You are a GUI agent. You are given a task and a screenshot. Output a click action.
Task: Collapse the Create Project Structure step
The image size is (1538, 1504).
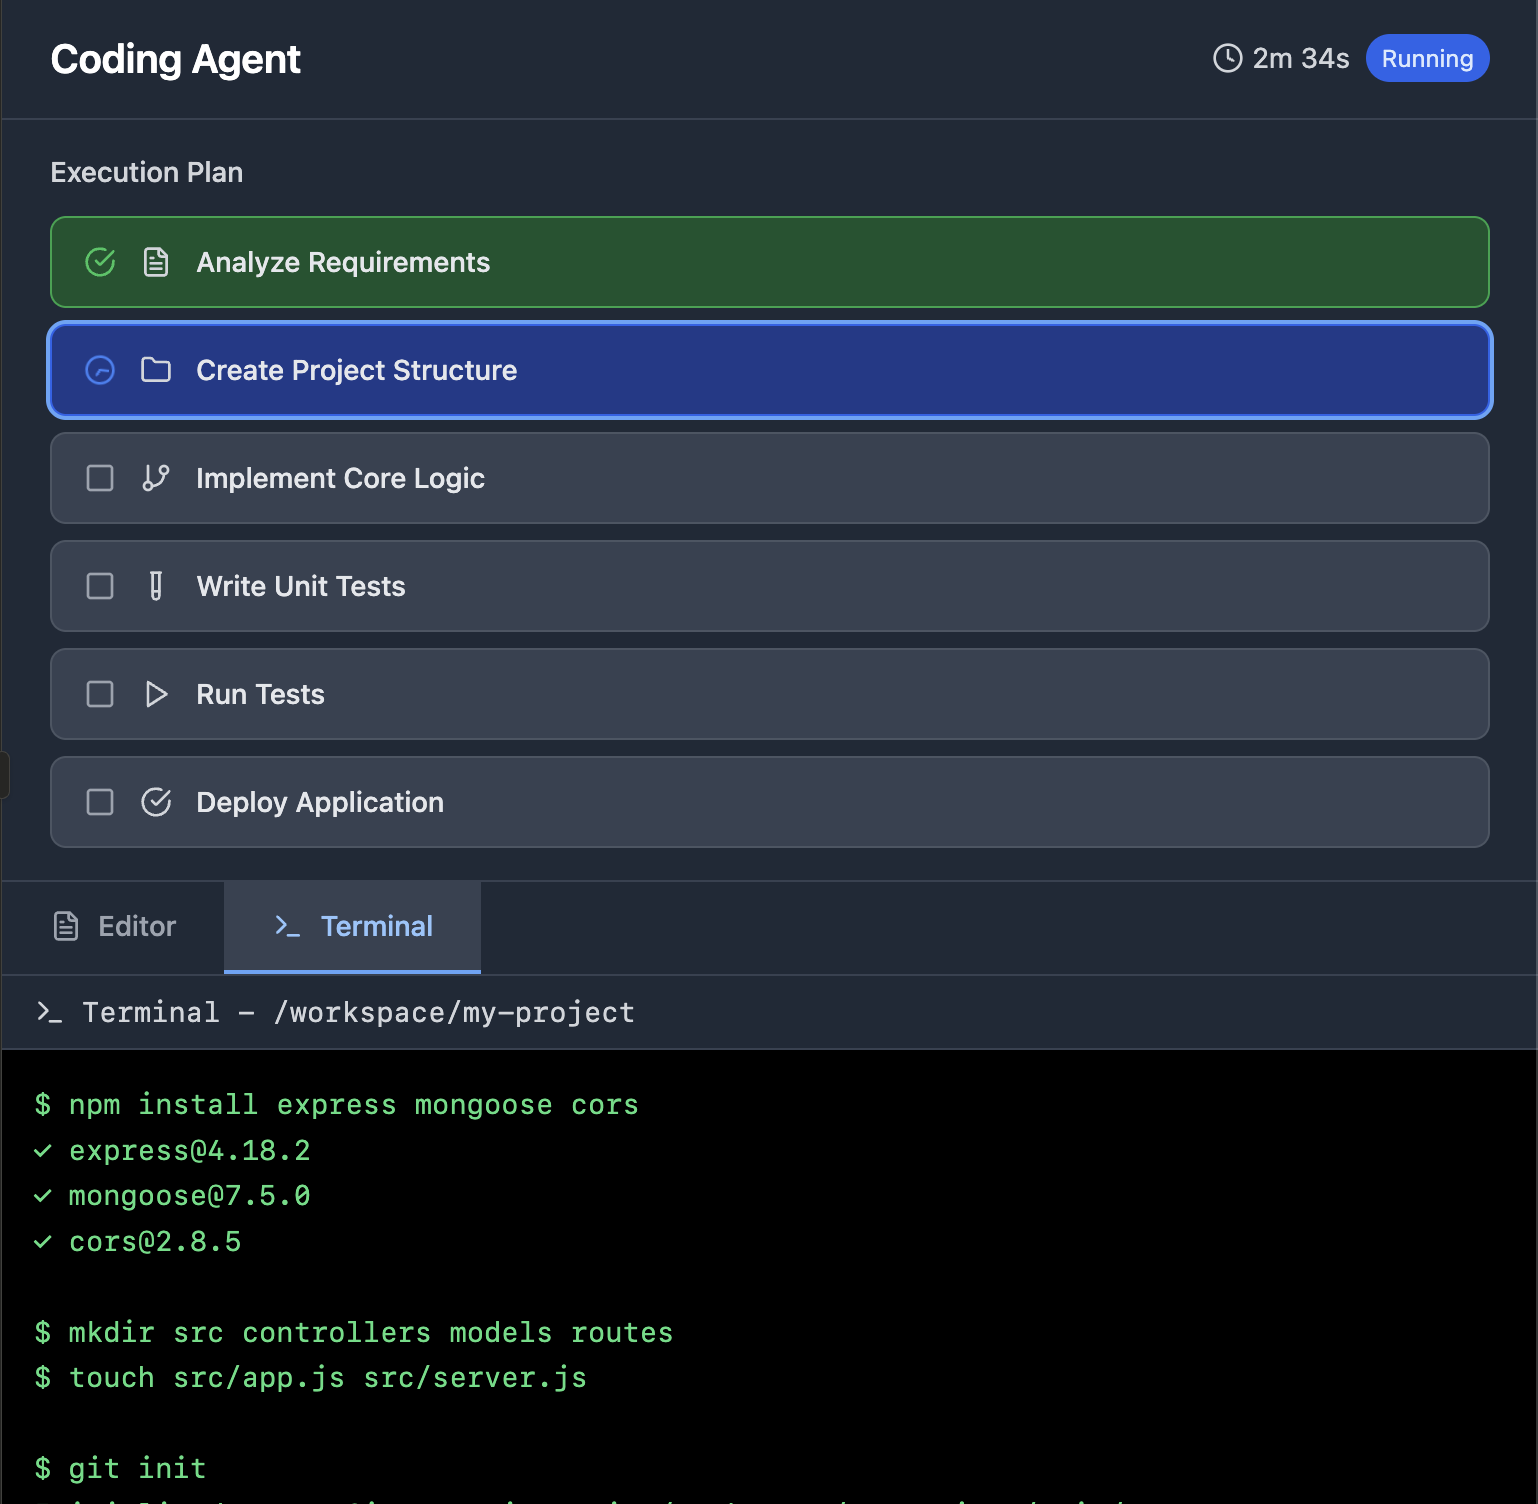pyautogui.click(x=768, y=370)
